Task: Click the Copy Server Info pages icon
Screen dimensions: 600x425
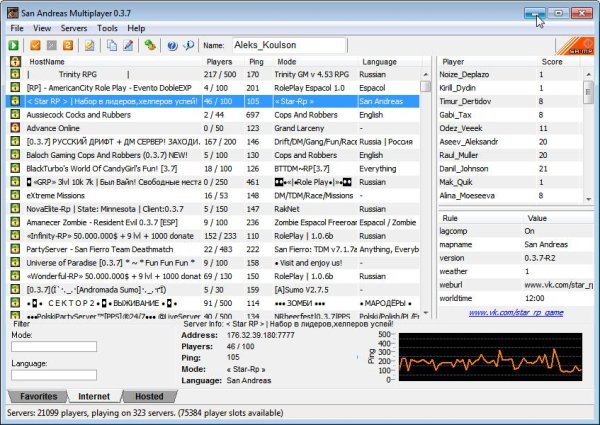Action: point(111,45)
